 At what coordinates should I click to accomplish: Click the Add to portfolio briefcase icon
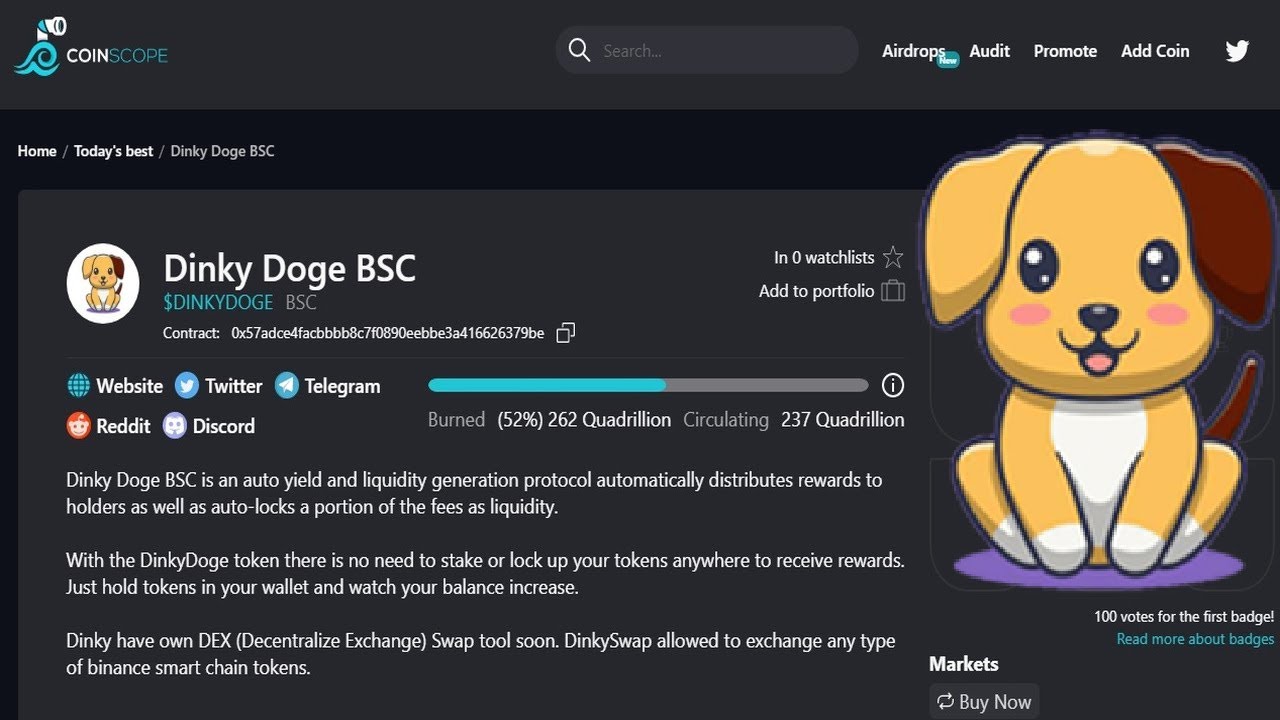point(893,291)
